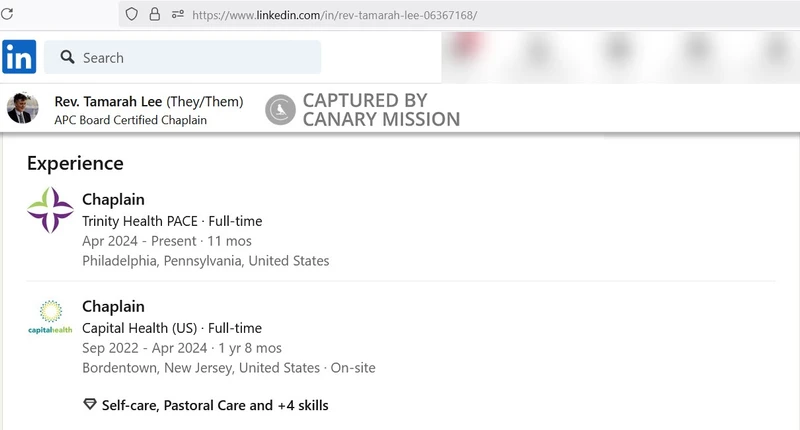Click the browser reload icon

[7, 14]
